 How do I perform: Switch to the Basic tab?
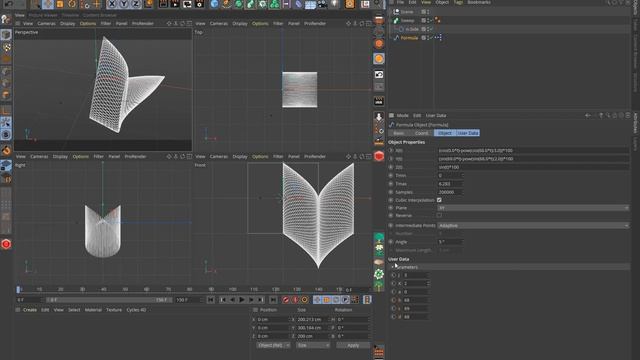pyautogui.click(x=399, y=133)
